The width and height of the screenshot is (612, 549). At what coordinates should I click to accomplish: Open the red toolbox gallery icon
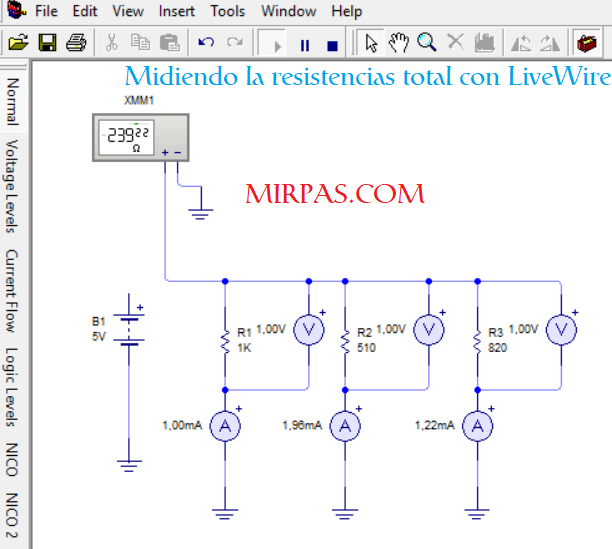pos(587,42)
